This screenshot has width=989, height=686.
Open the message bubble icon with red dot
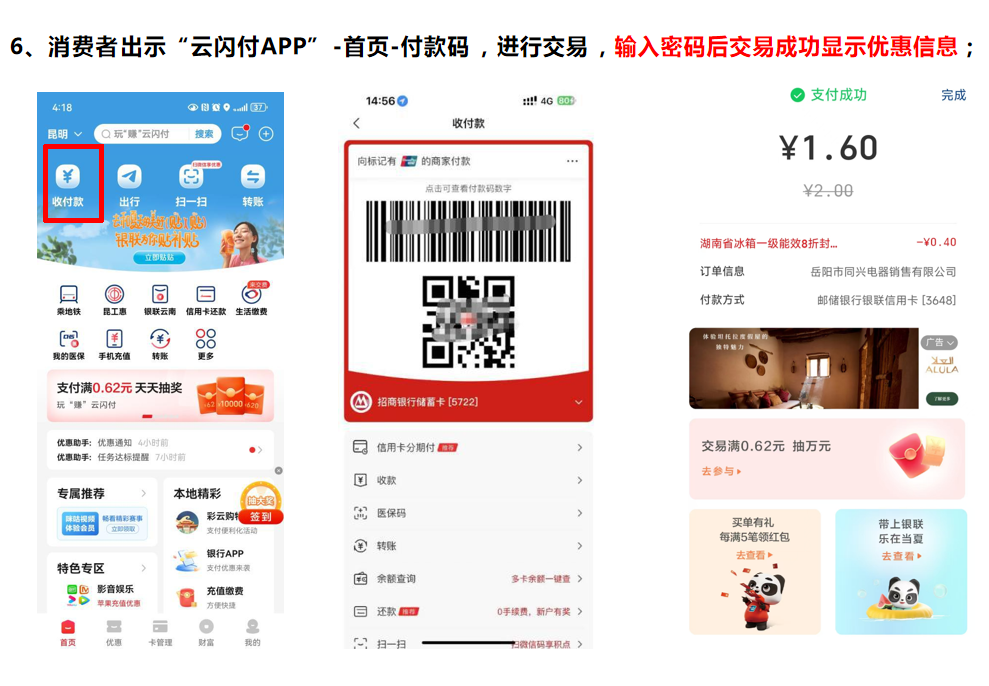[240, 134]
